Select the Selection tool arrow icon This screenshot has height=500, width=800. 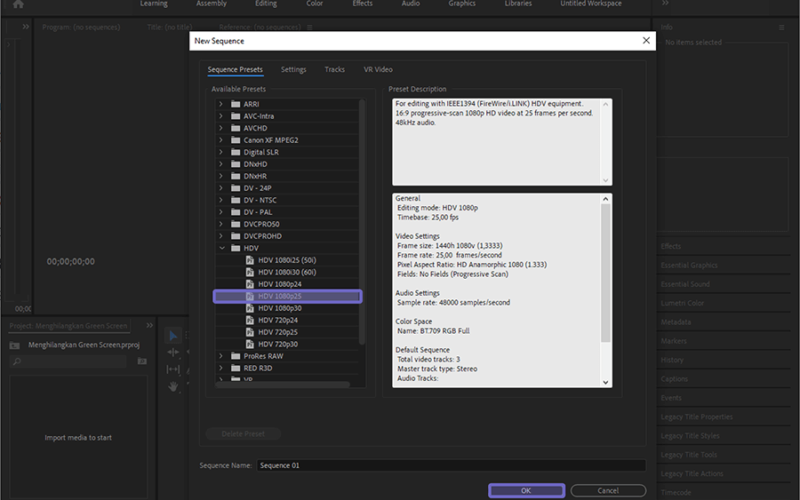point(173,336)
